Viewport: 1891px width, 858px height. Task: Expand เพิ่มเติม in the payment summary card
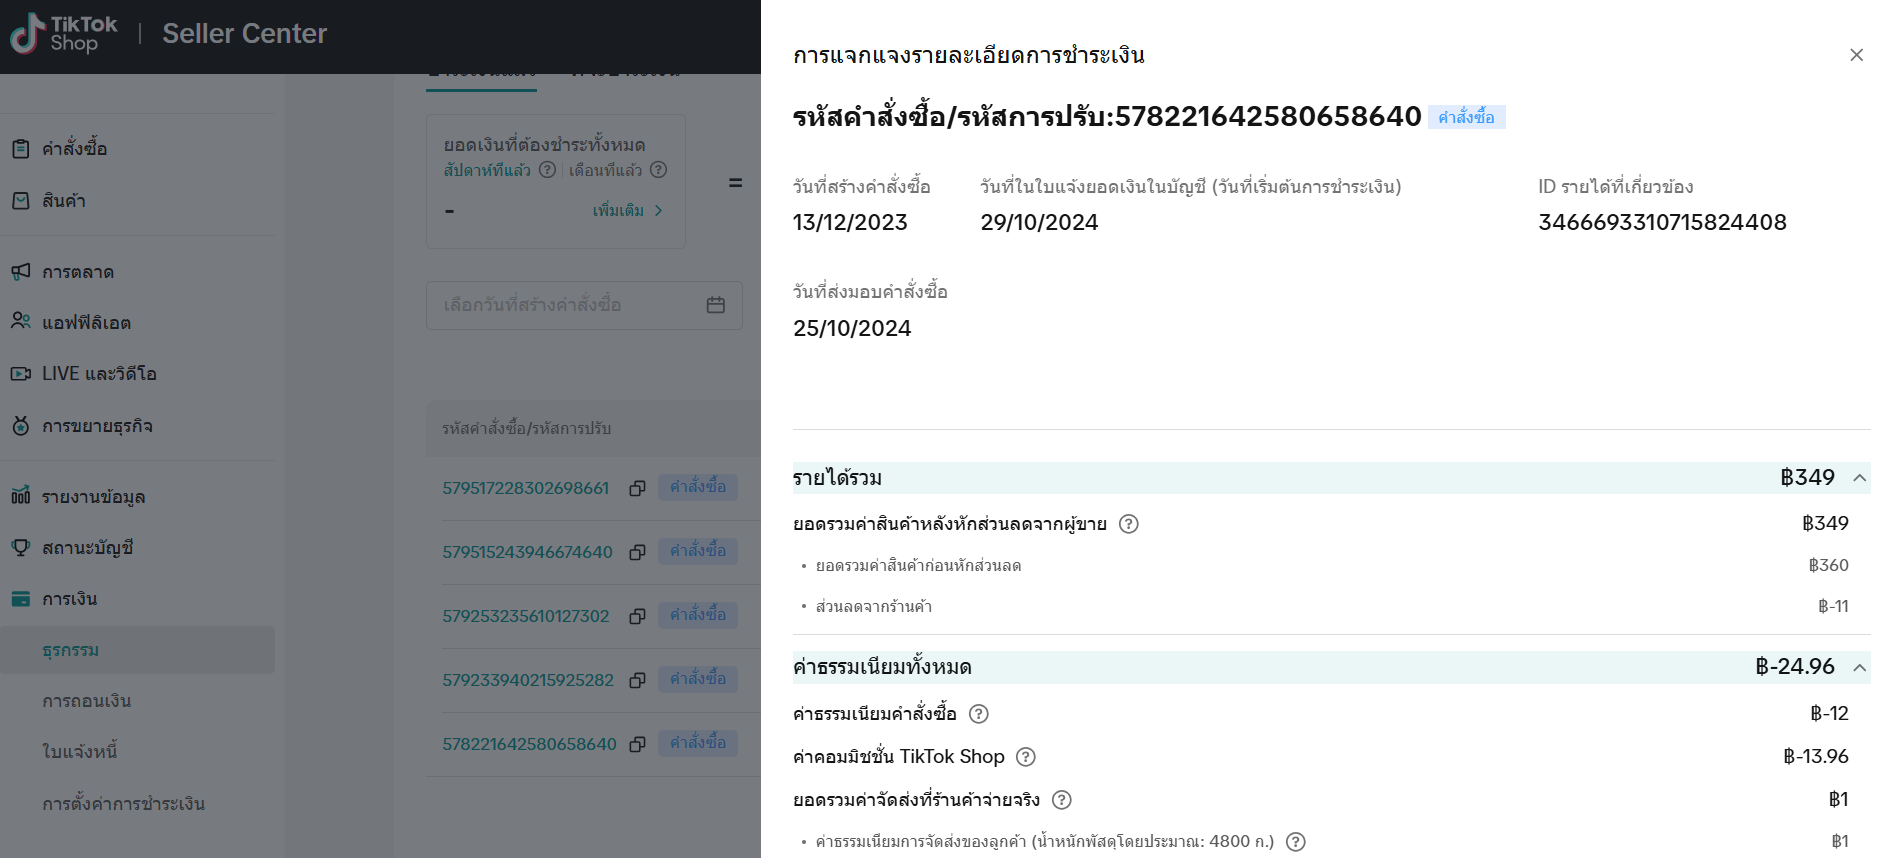(x=627, y=211)
